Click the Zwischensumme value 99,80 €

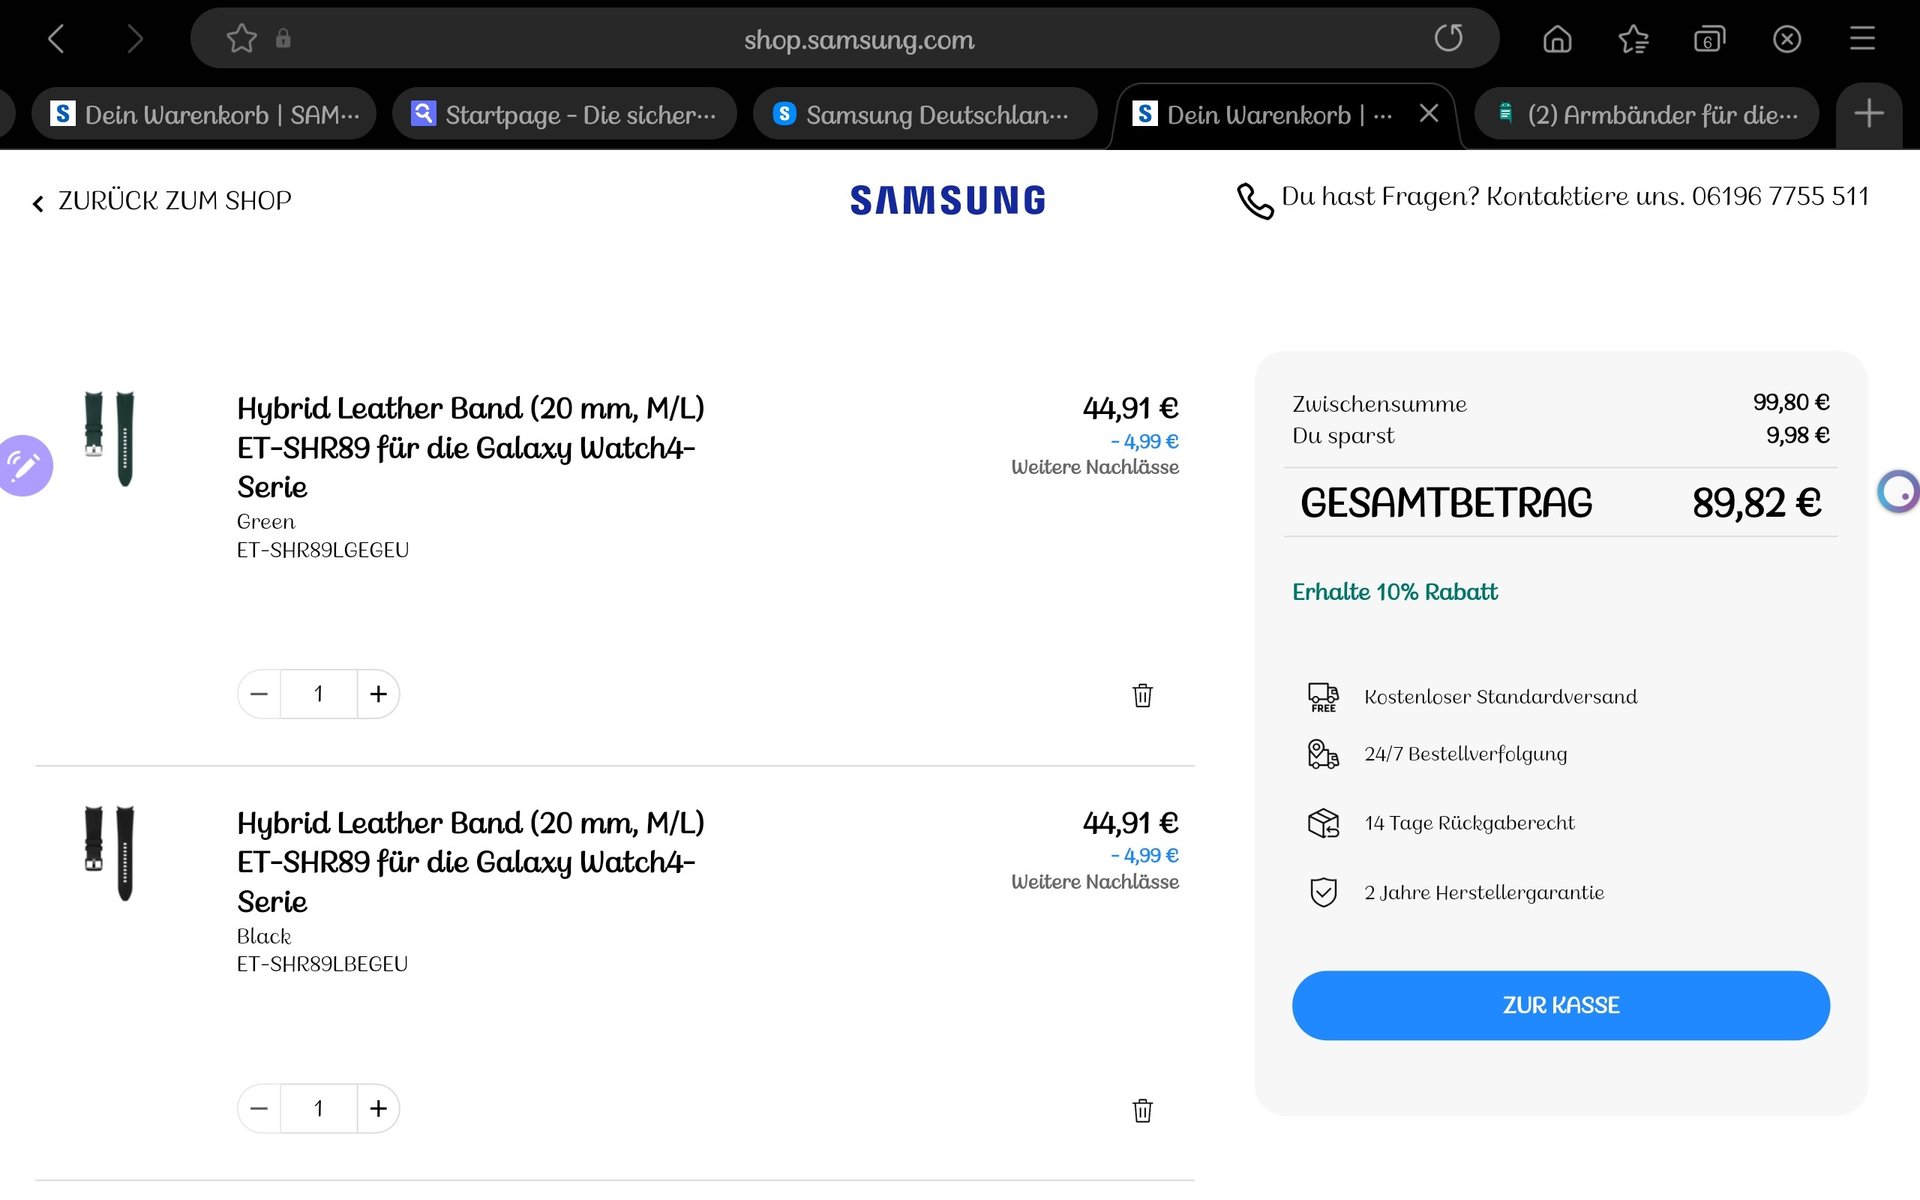tap(1791, 402)
